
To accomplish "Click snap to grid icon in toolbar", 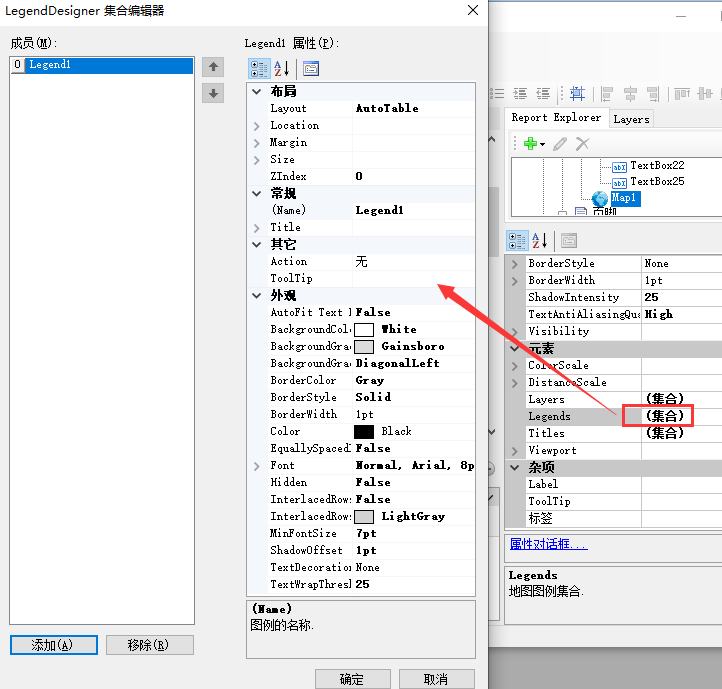I will [577, 94].
